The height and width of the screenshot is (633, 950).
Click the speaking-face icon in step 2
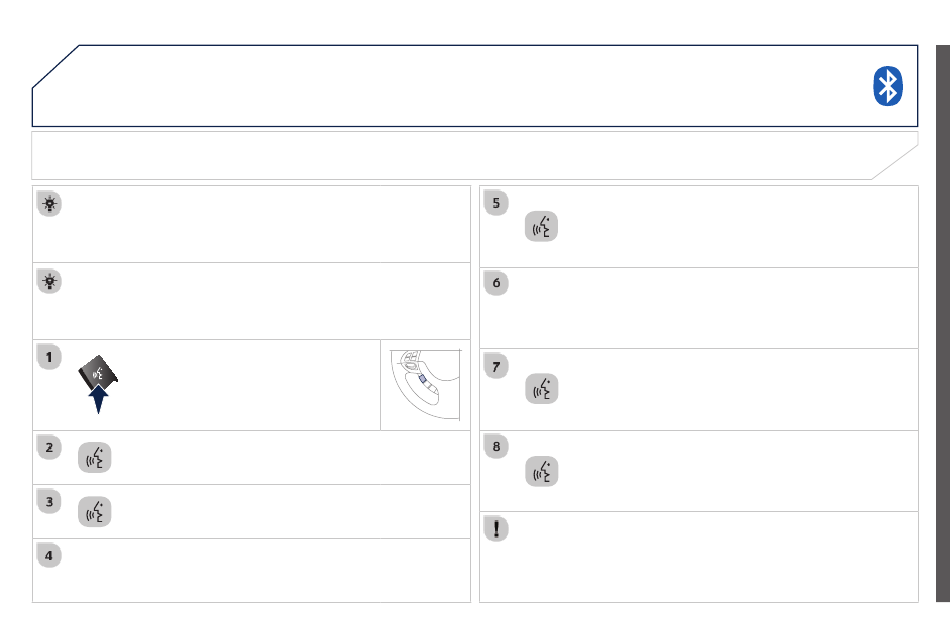(x=95, y=457)
